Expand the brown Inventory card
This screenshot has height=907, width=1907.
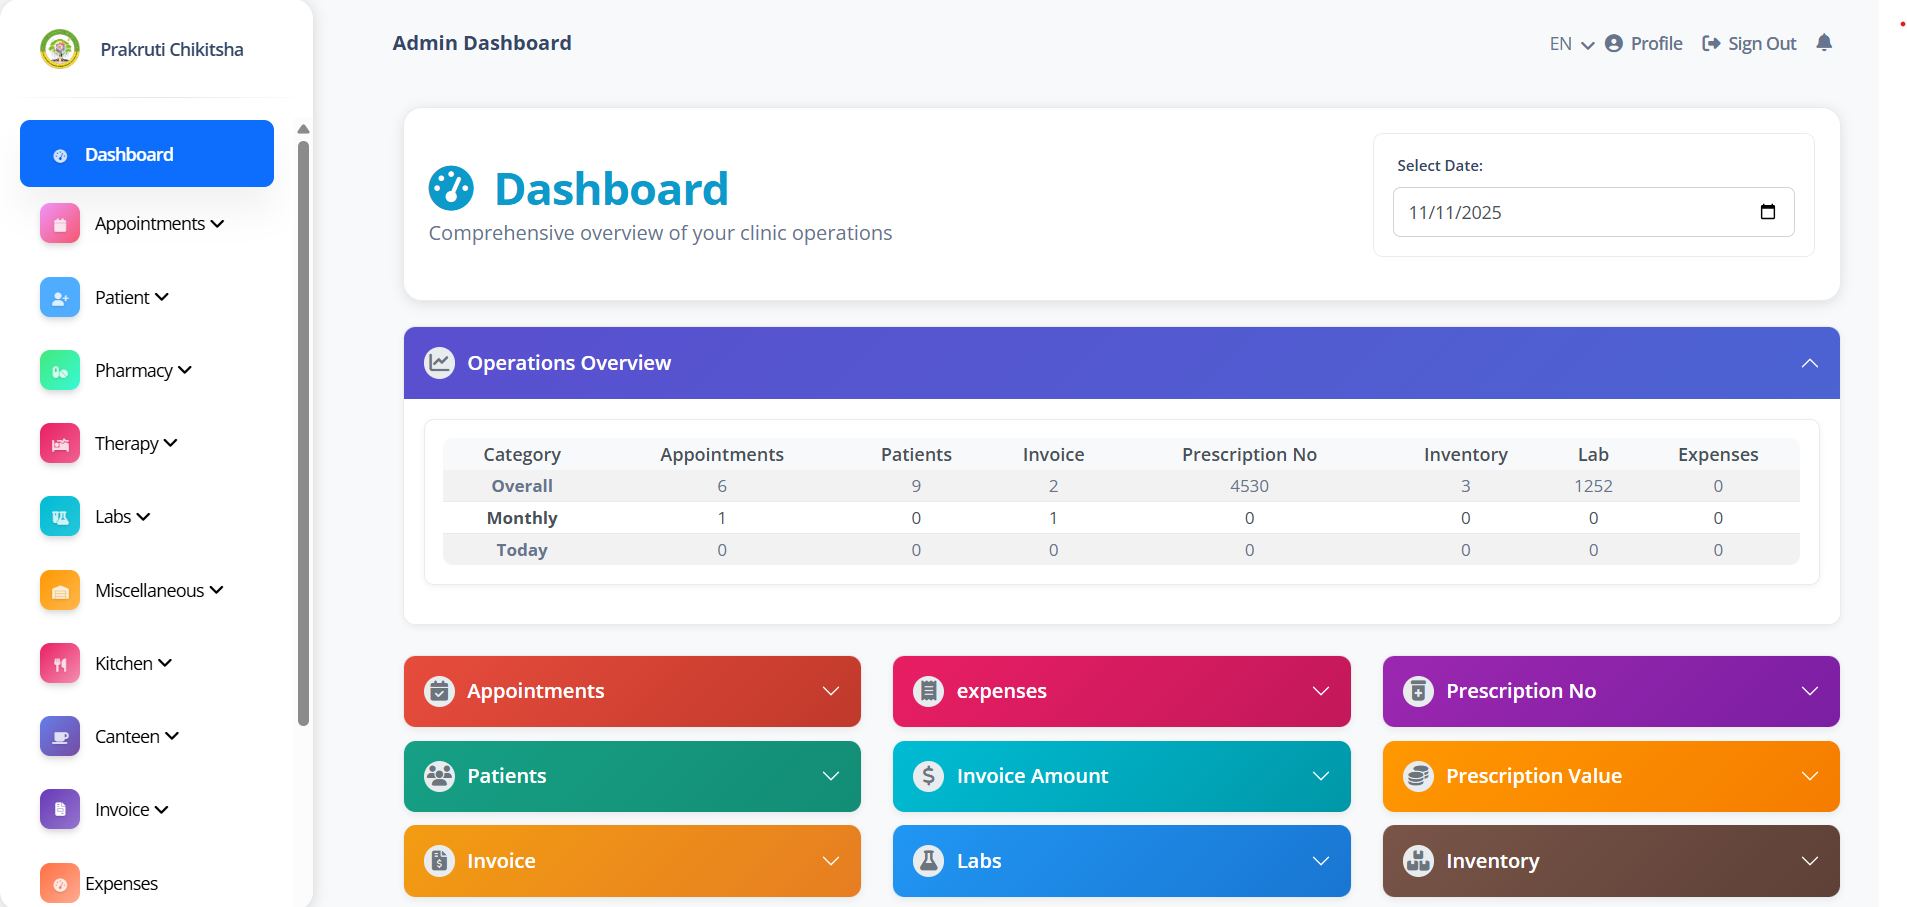coord(1809,861)
